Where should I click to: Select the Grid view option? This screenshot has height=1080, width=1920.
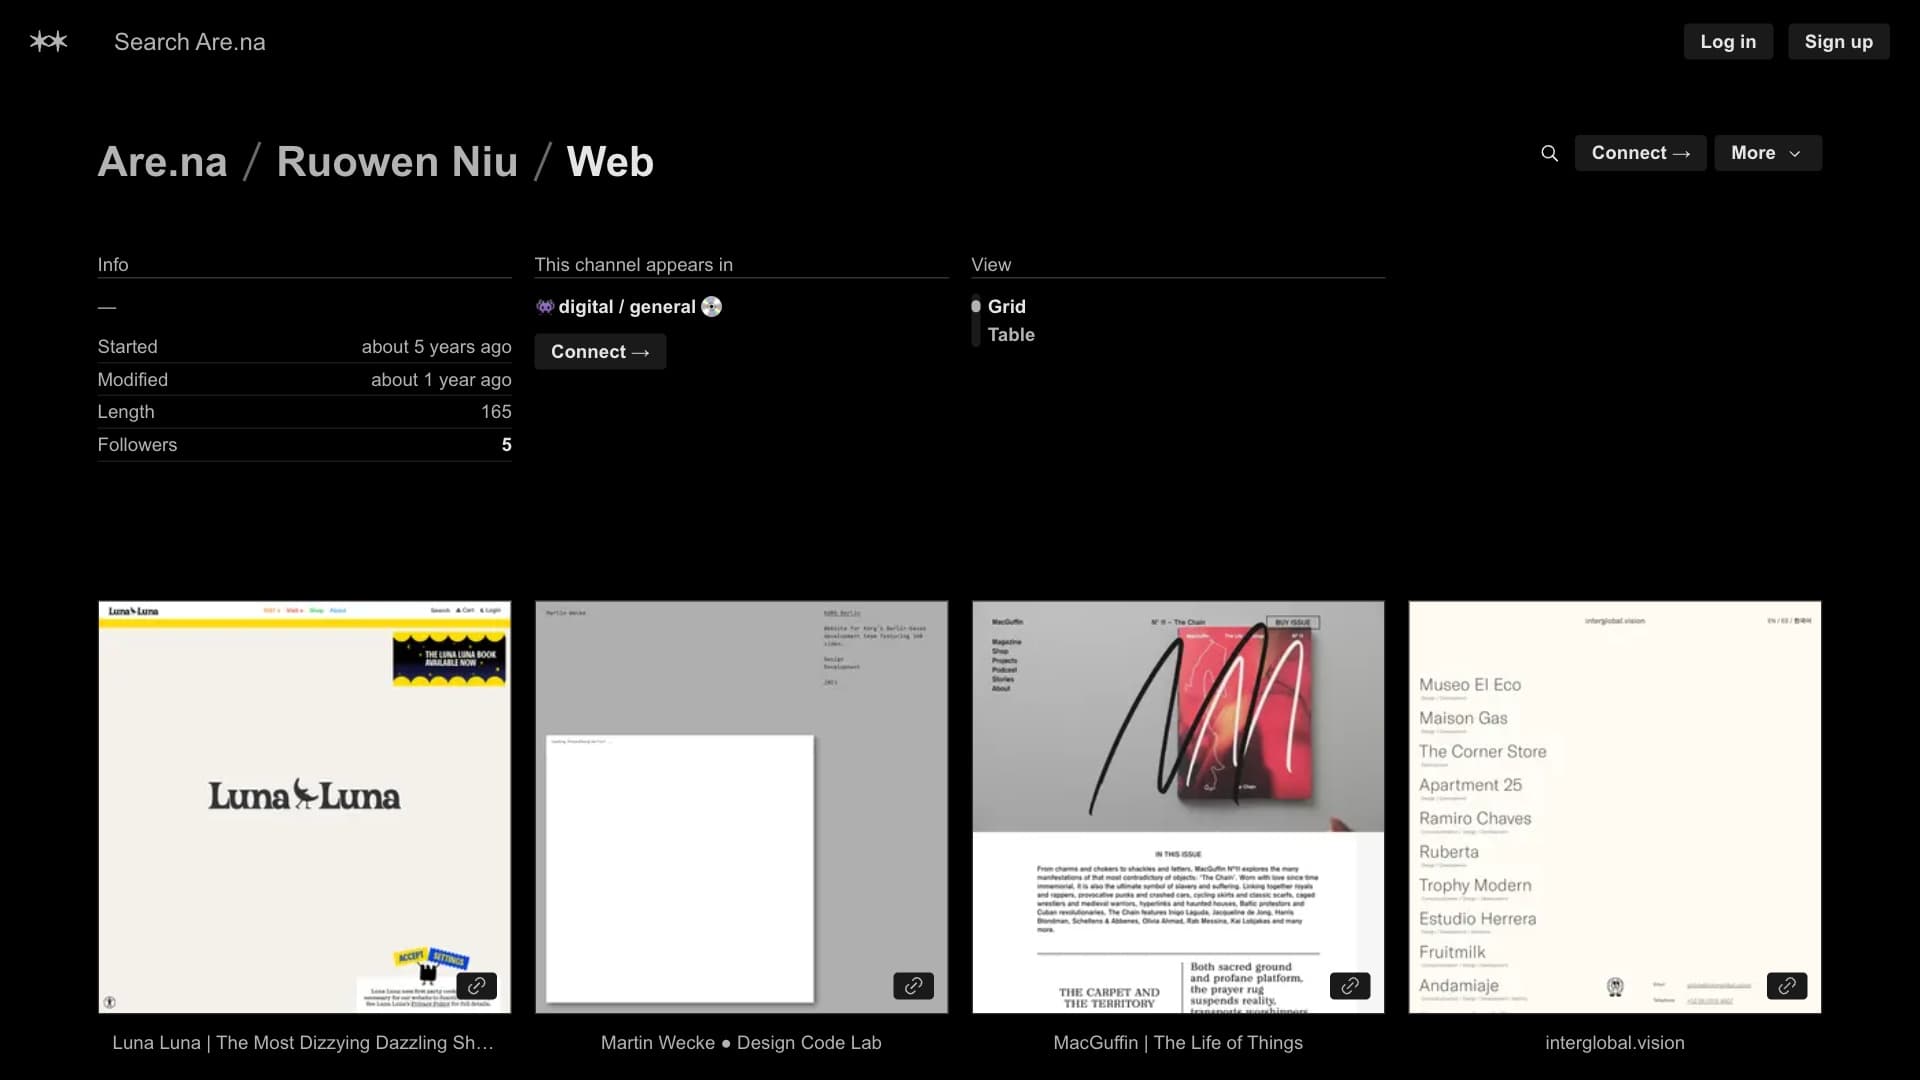1006,307
